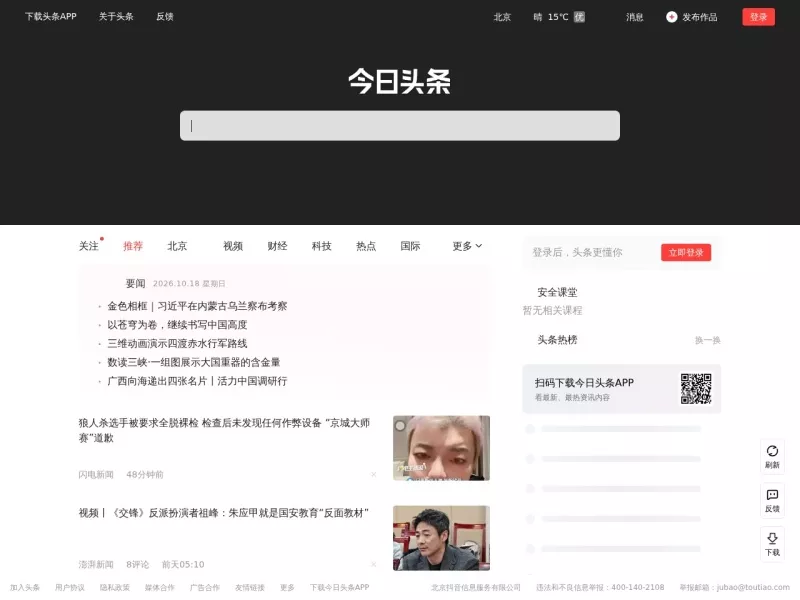Click the 安全课堂 heading
Screen dimensions: 800x600
pos(557,292)
